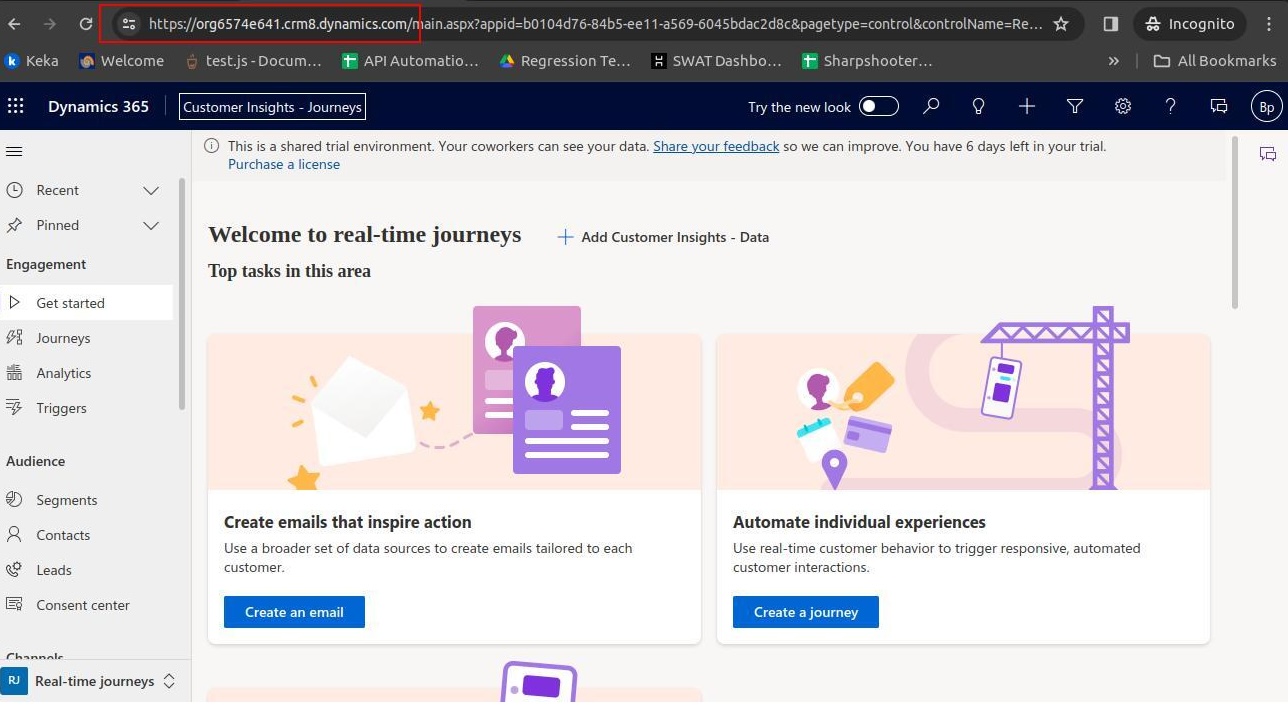The image size is (1288, 709).
Task: Click the search magnifier icon in header
Action: 931,106
